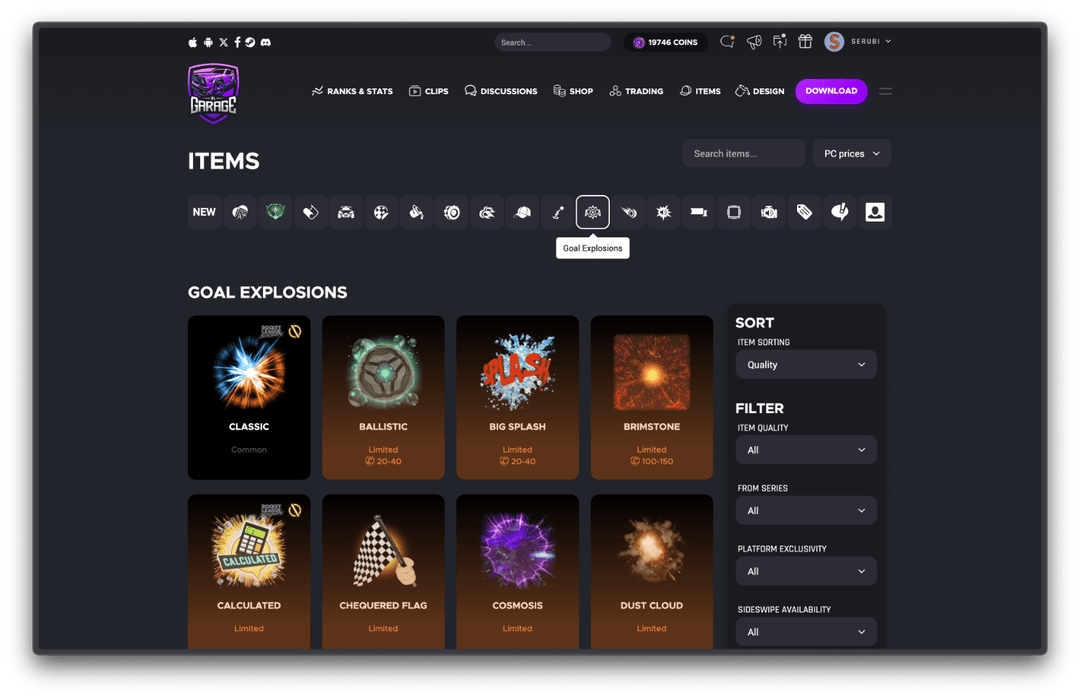The height and width of the screenshot is (698, 1080).
Task: Open the Ranks & Stats menu item
Action: coord(352,91)
